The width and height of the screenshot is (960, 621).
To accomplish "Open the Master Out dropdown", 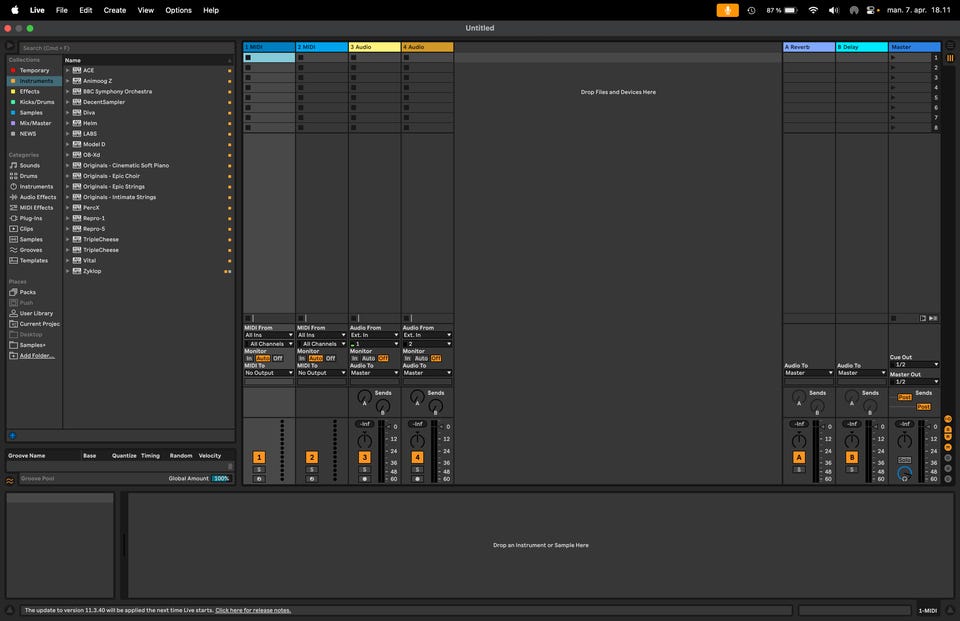I will click(x=914, y=381).
